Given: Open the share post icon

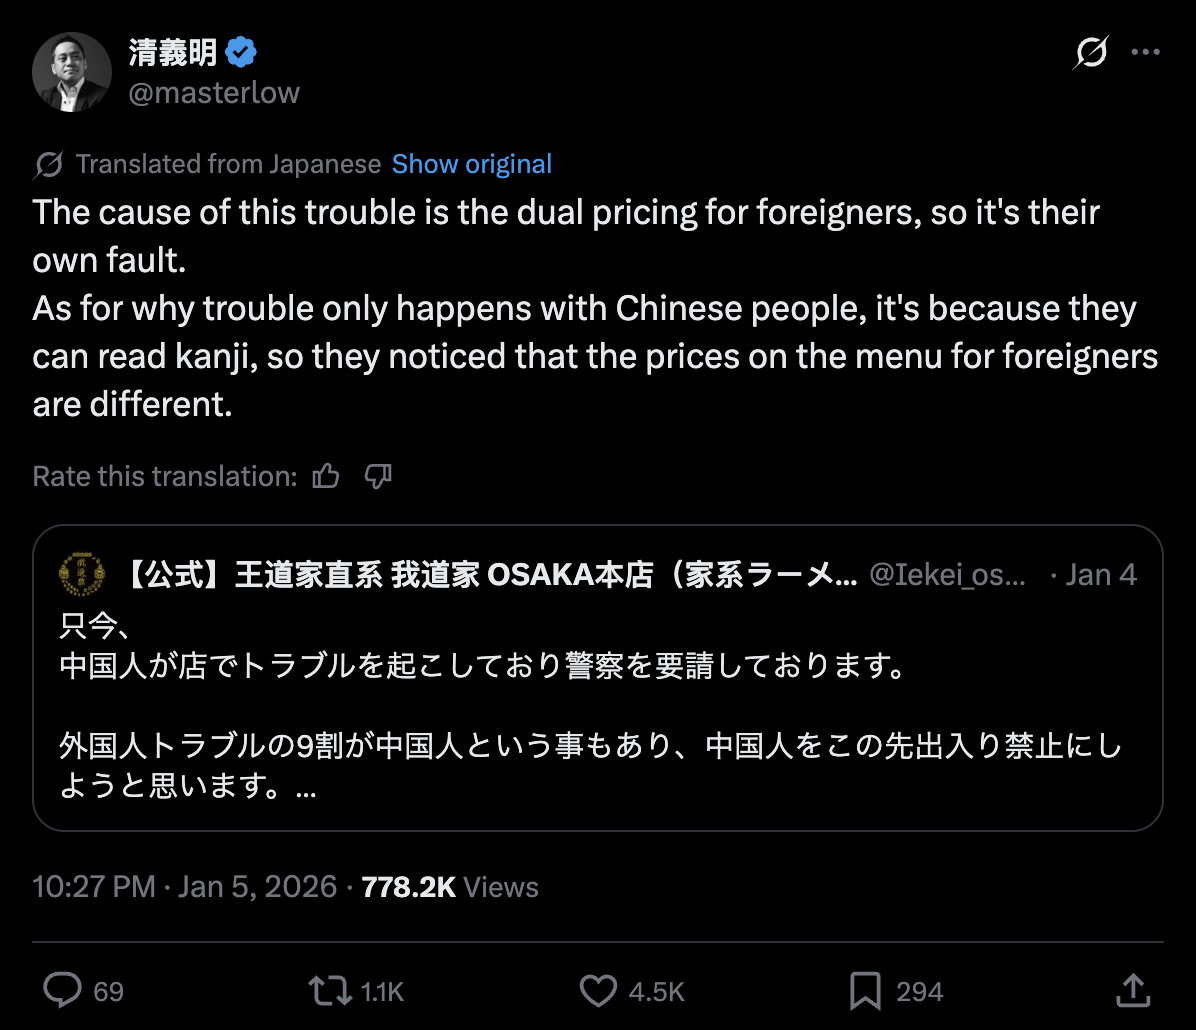Looking at the screenshot, I should click(1132, 991).
